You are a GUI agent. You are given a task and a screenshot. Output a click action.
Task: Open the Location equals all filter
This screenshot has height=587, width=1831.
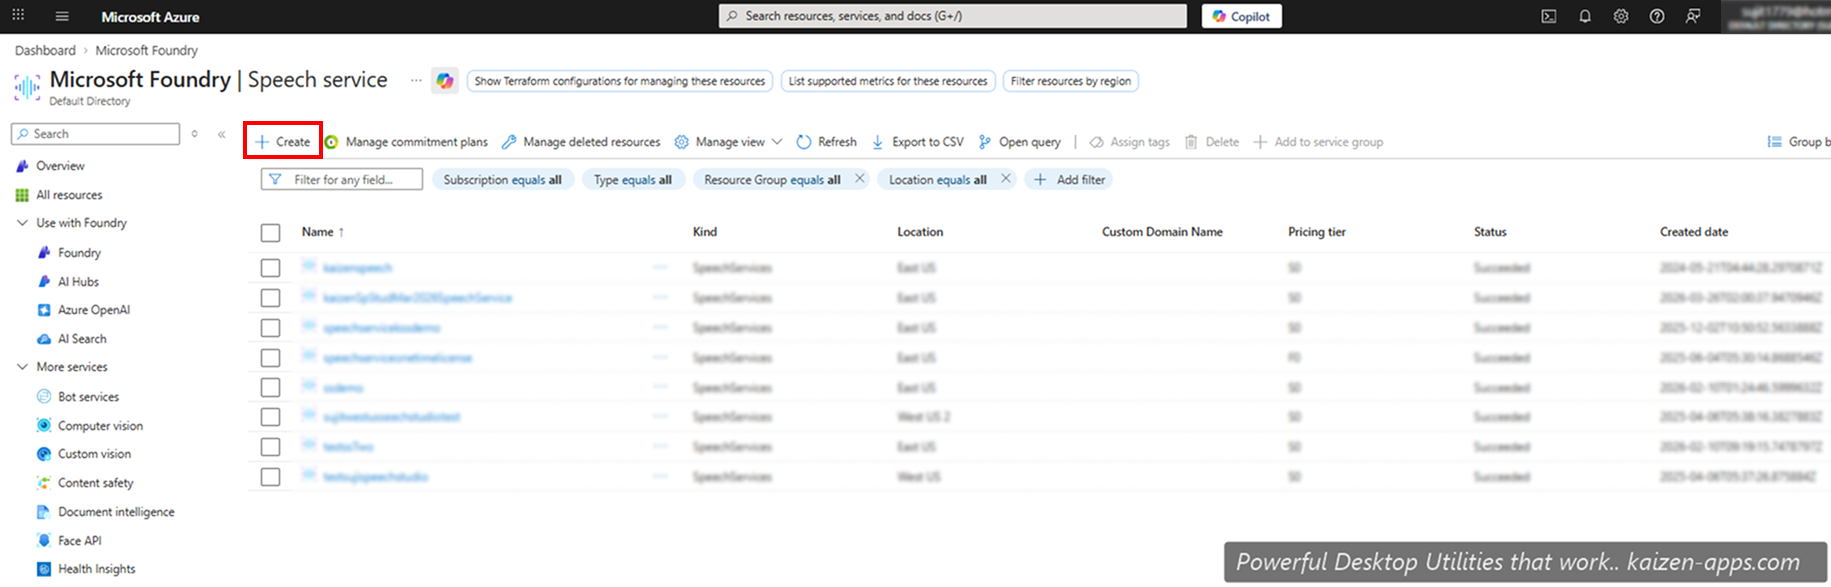click(937, 180)
